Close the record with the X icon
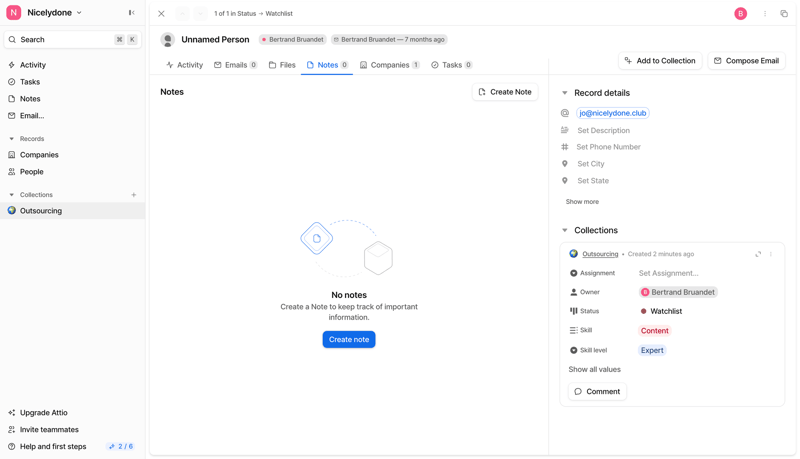Image resolution: width=800 pixels, height=459 pixels. coord(161,14)
